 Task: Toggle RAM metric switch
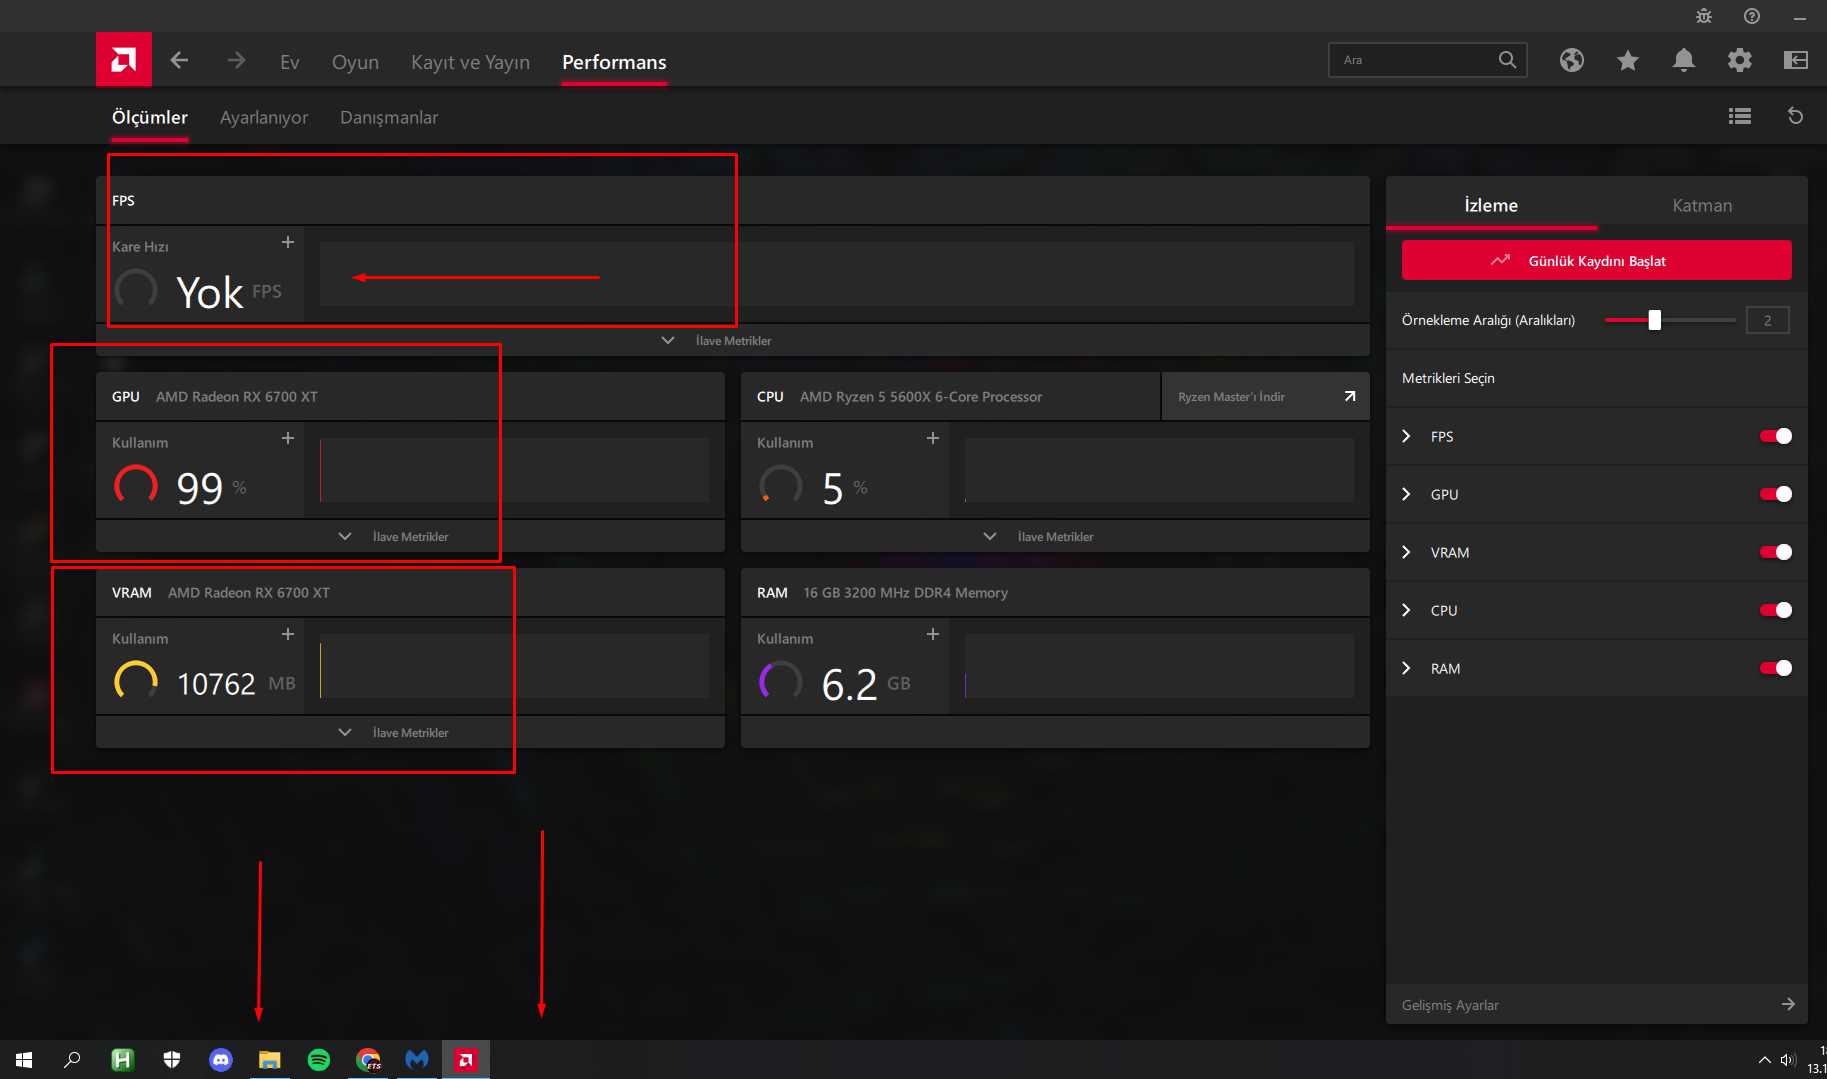(1776, 668)
